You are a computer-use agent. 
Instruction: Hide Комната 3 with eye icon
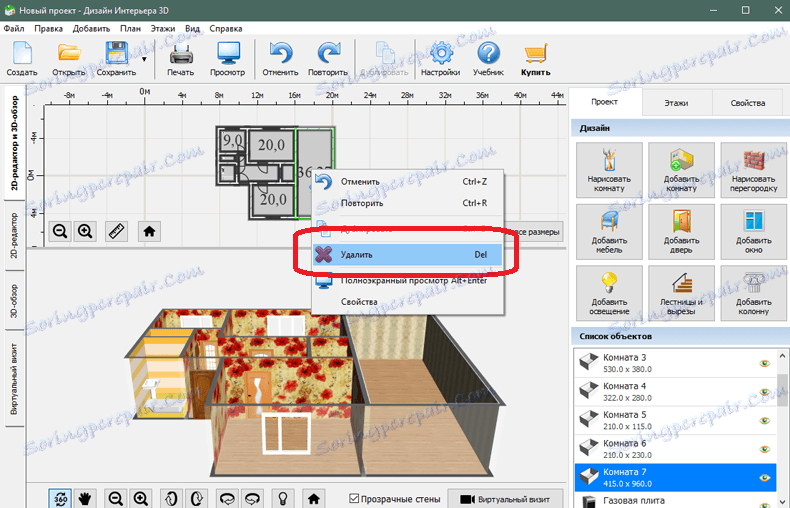[x=764, y=363]
